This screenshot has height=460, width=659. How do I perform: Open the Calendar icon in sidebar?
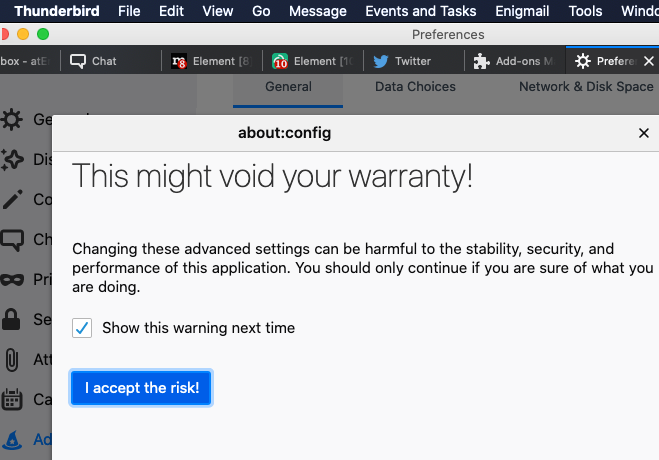[12, 399]
